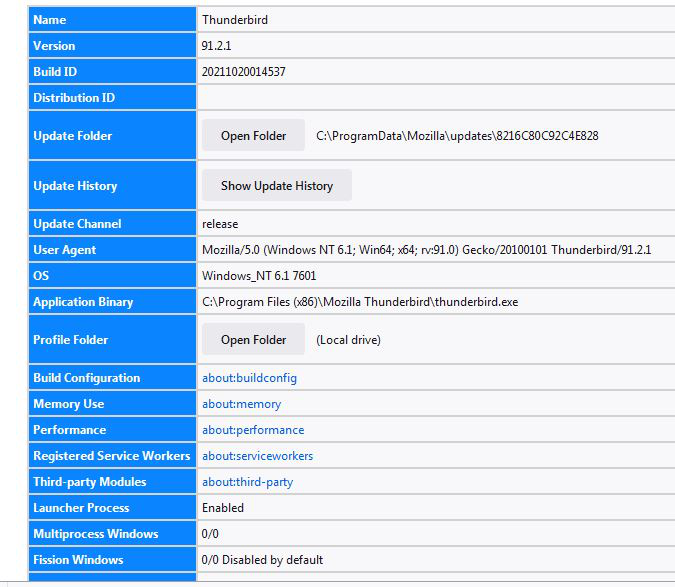Select the (Local drive) text

pyautogui.click(x=348, y=340)
